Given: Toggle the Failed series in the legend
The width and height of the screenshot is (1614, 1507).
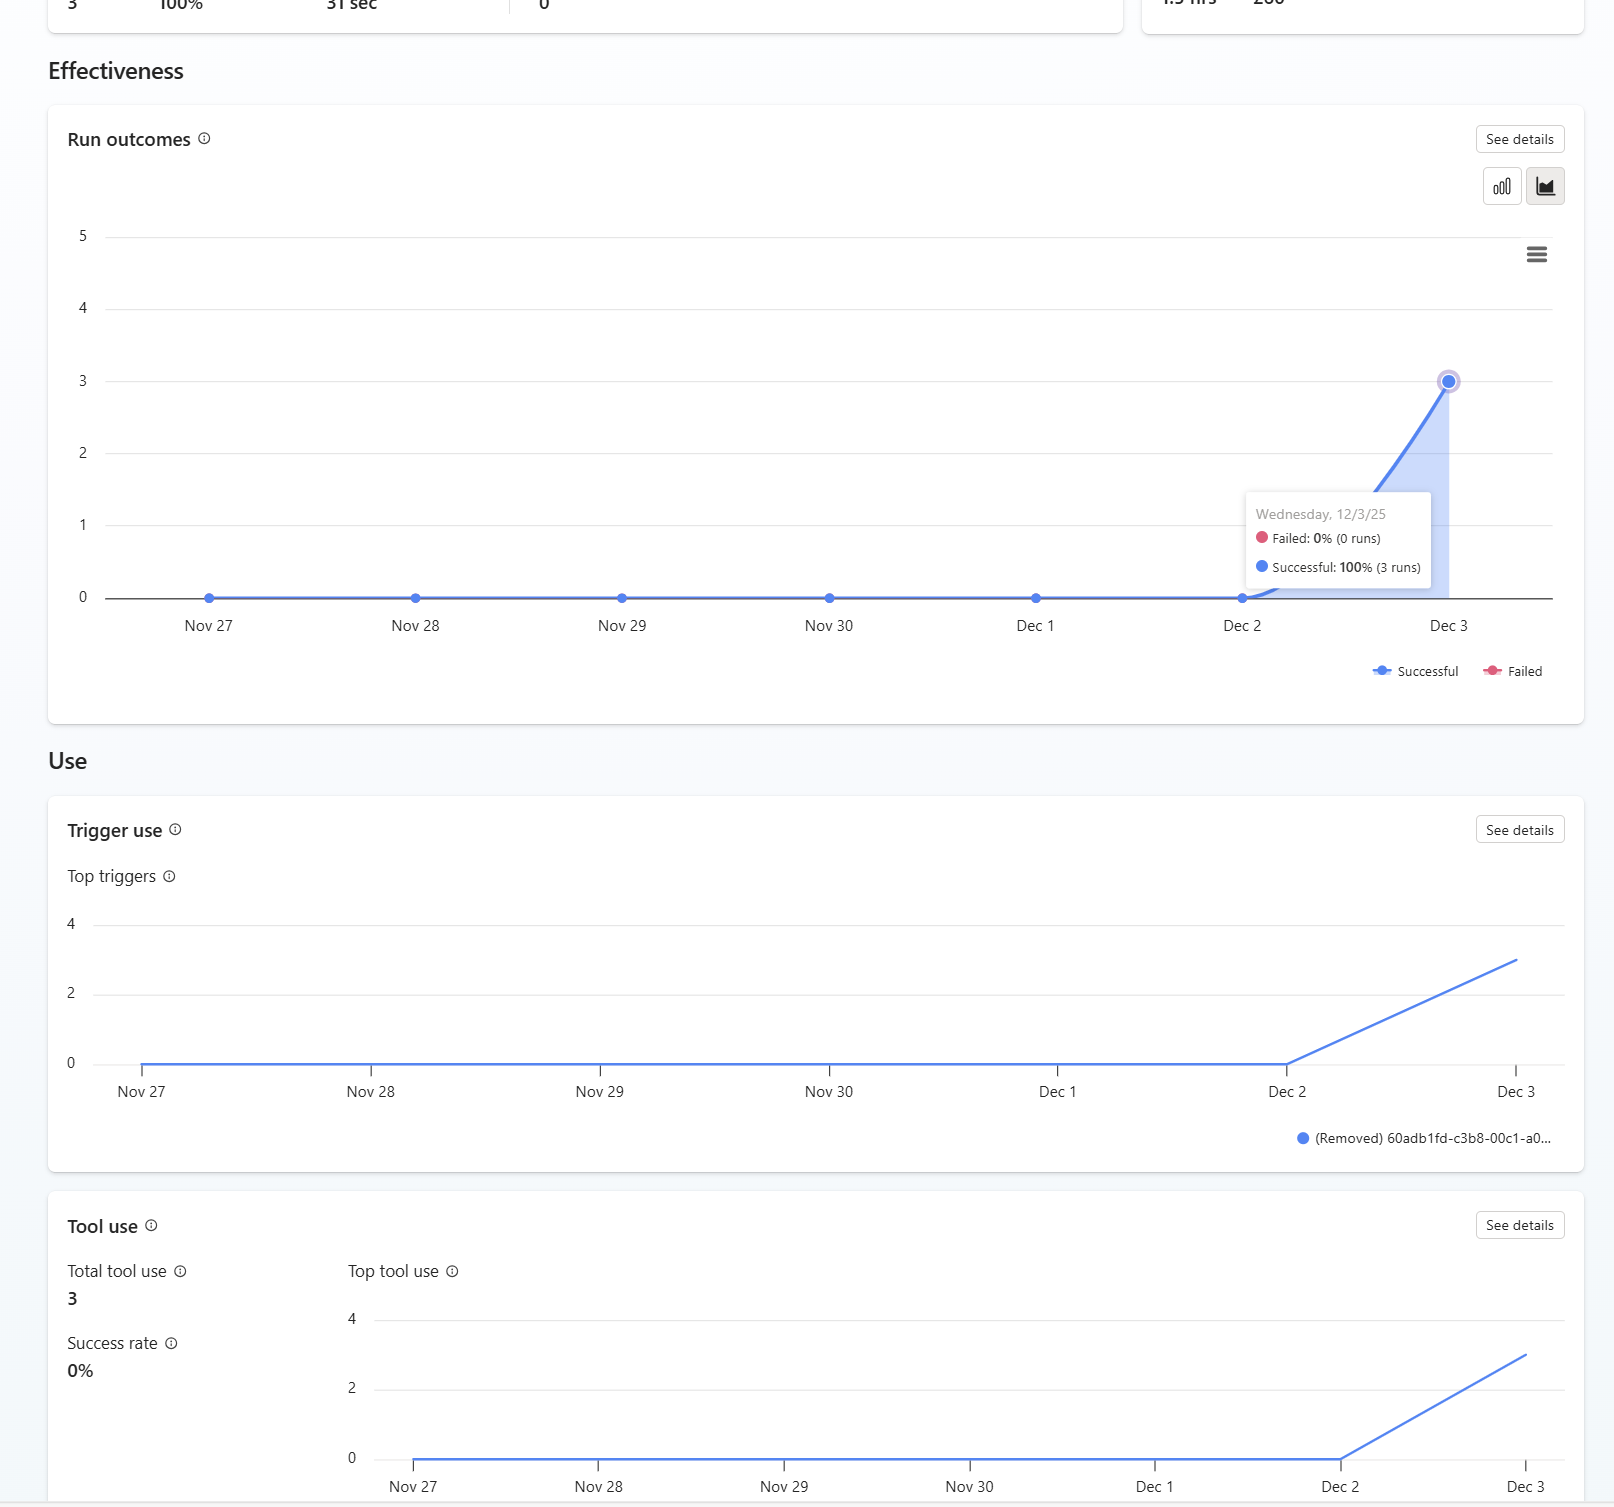Looking at the screenshot, I should click(1513, 672).
